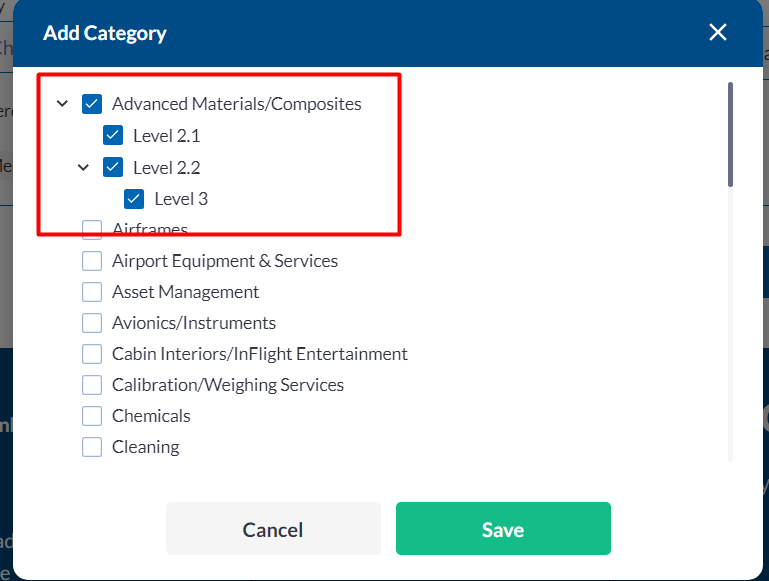
Task: Uncheck the Level 2.1 checkbox
Action: click(113, 135)
